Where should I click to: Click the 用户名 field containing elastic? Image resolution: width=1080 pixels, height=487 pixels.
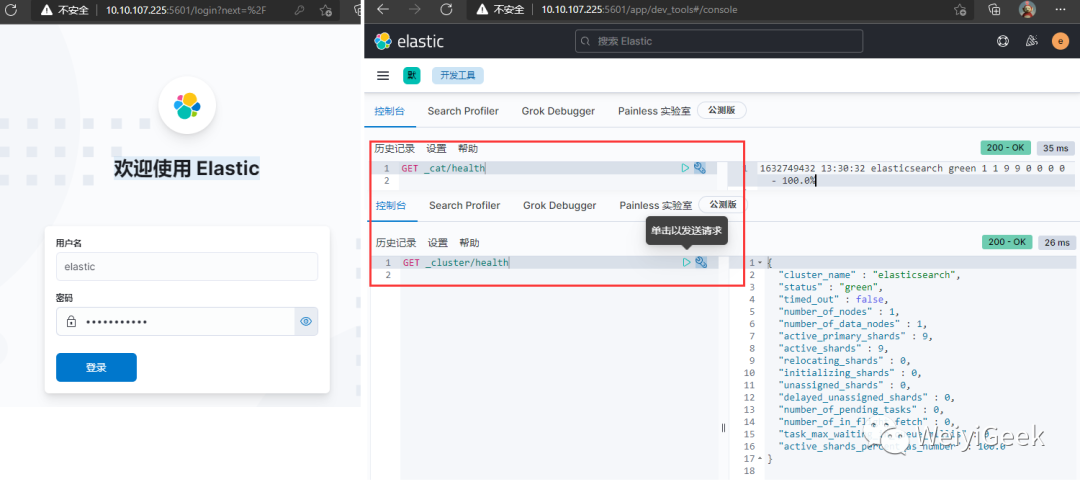click(187, 267)
